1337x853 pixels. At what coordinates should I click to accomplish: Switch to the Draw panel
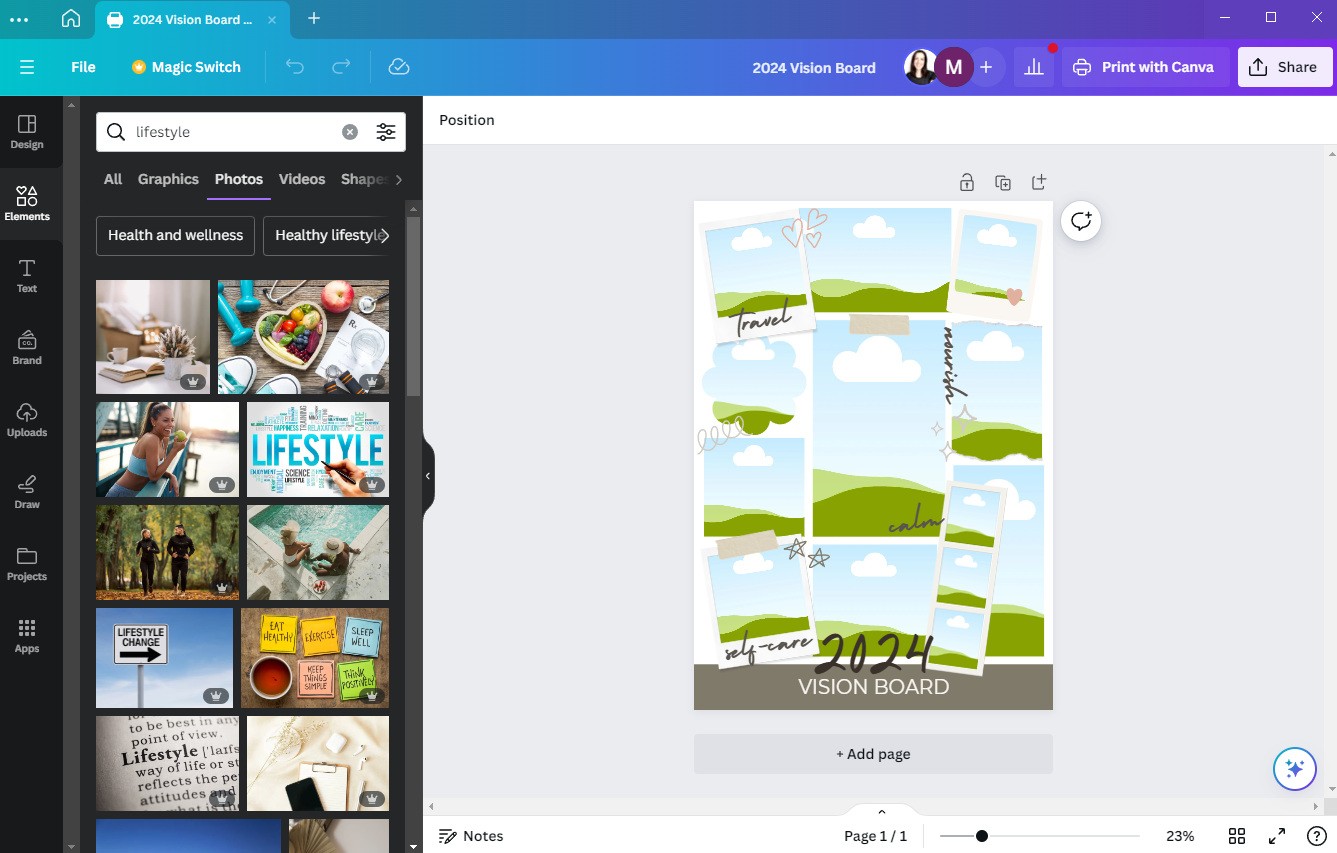tap(27, 491)
